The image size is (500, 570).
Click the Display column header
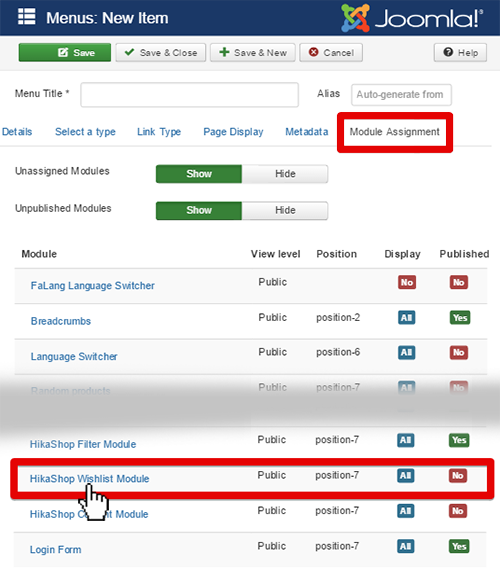(403, 254)
